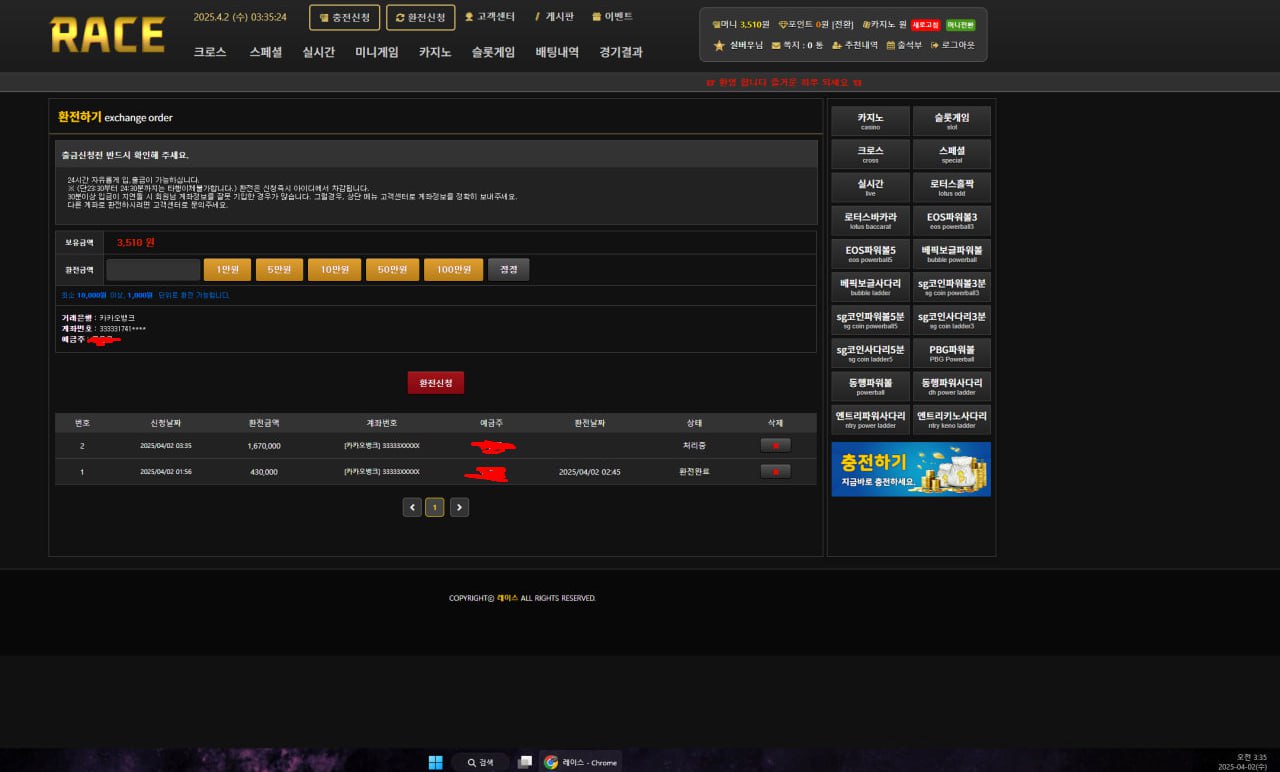Delete withdrawal request row 2

775,446
